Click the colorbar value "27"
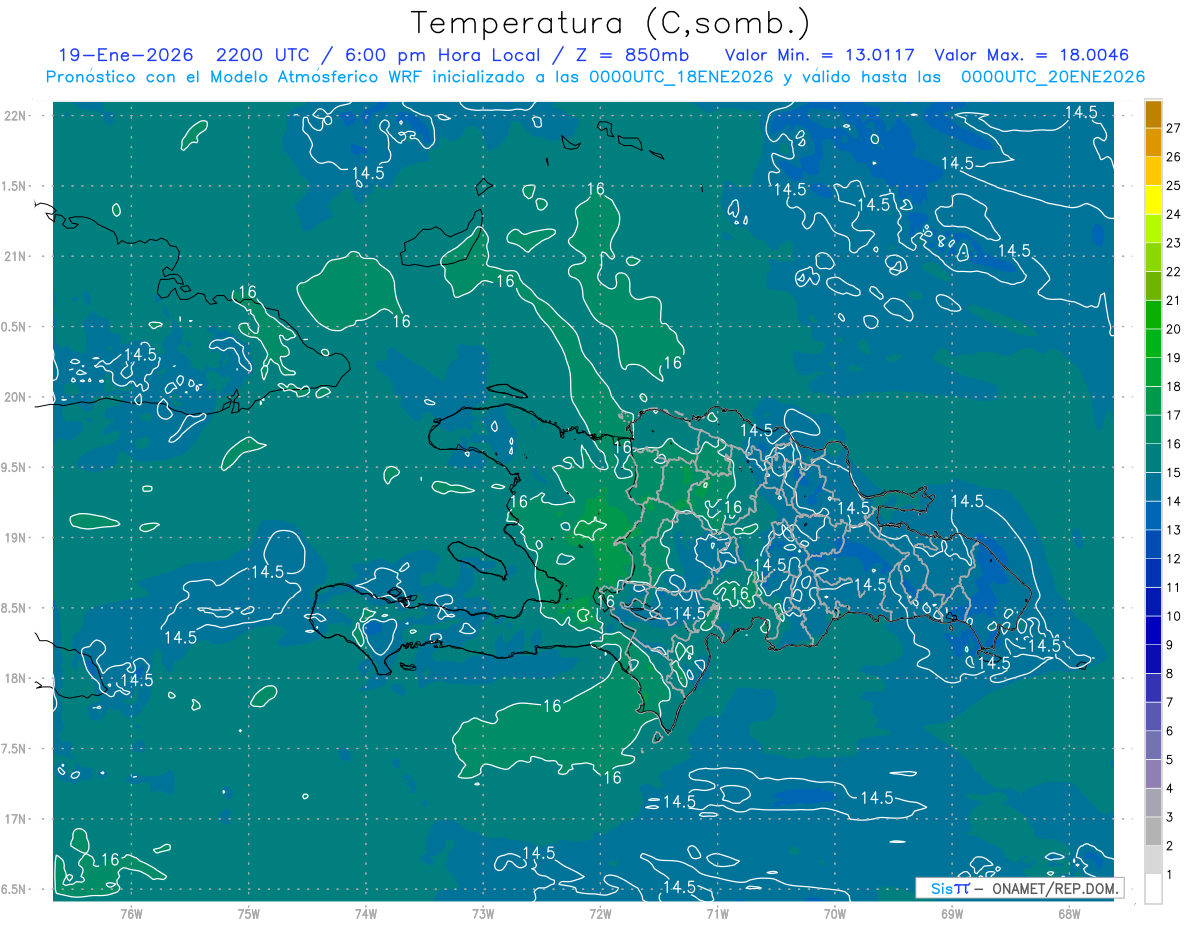This screenshot has height=927, width=1200. click(1173, 128)
